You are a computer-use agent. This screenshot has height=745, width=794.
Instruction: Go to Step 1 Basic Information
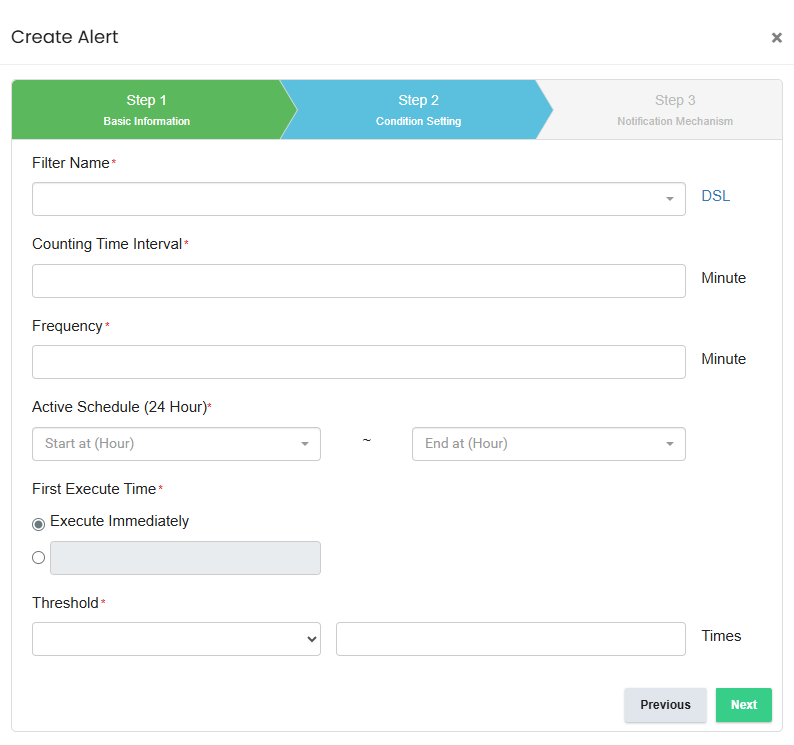[x=146, y=109]
